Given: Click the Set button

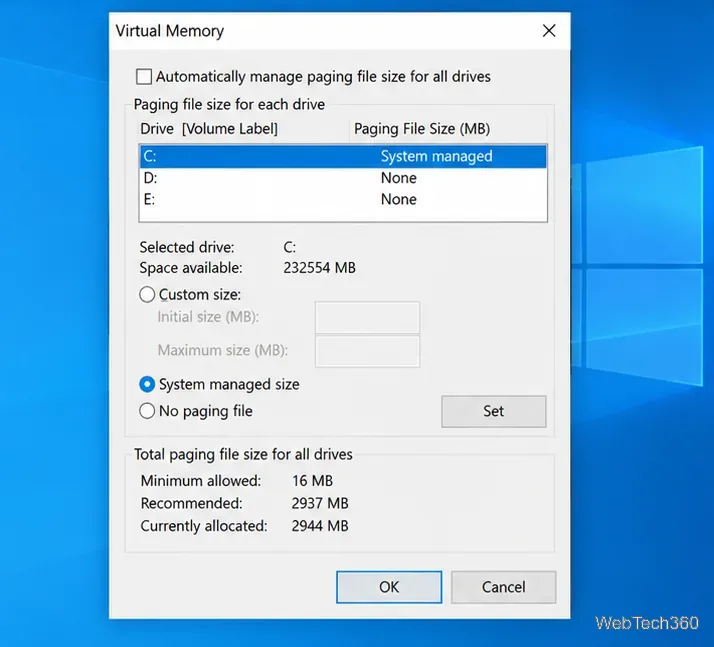Looking at the screenshot, I should [x=494, y=411].
